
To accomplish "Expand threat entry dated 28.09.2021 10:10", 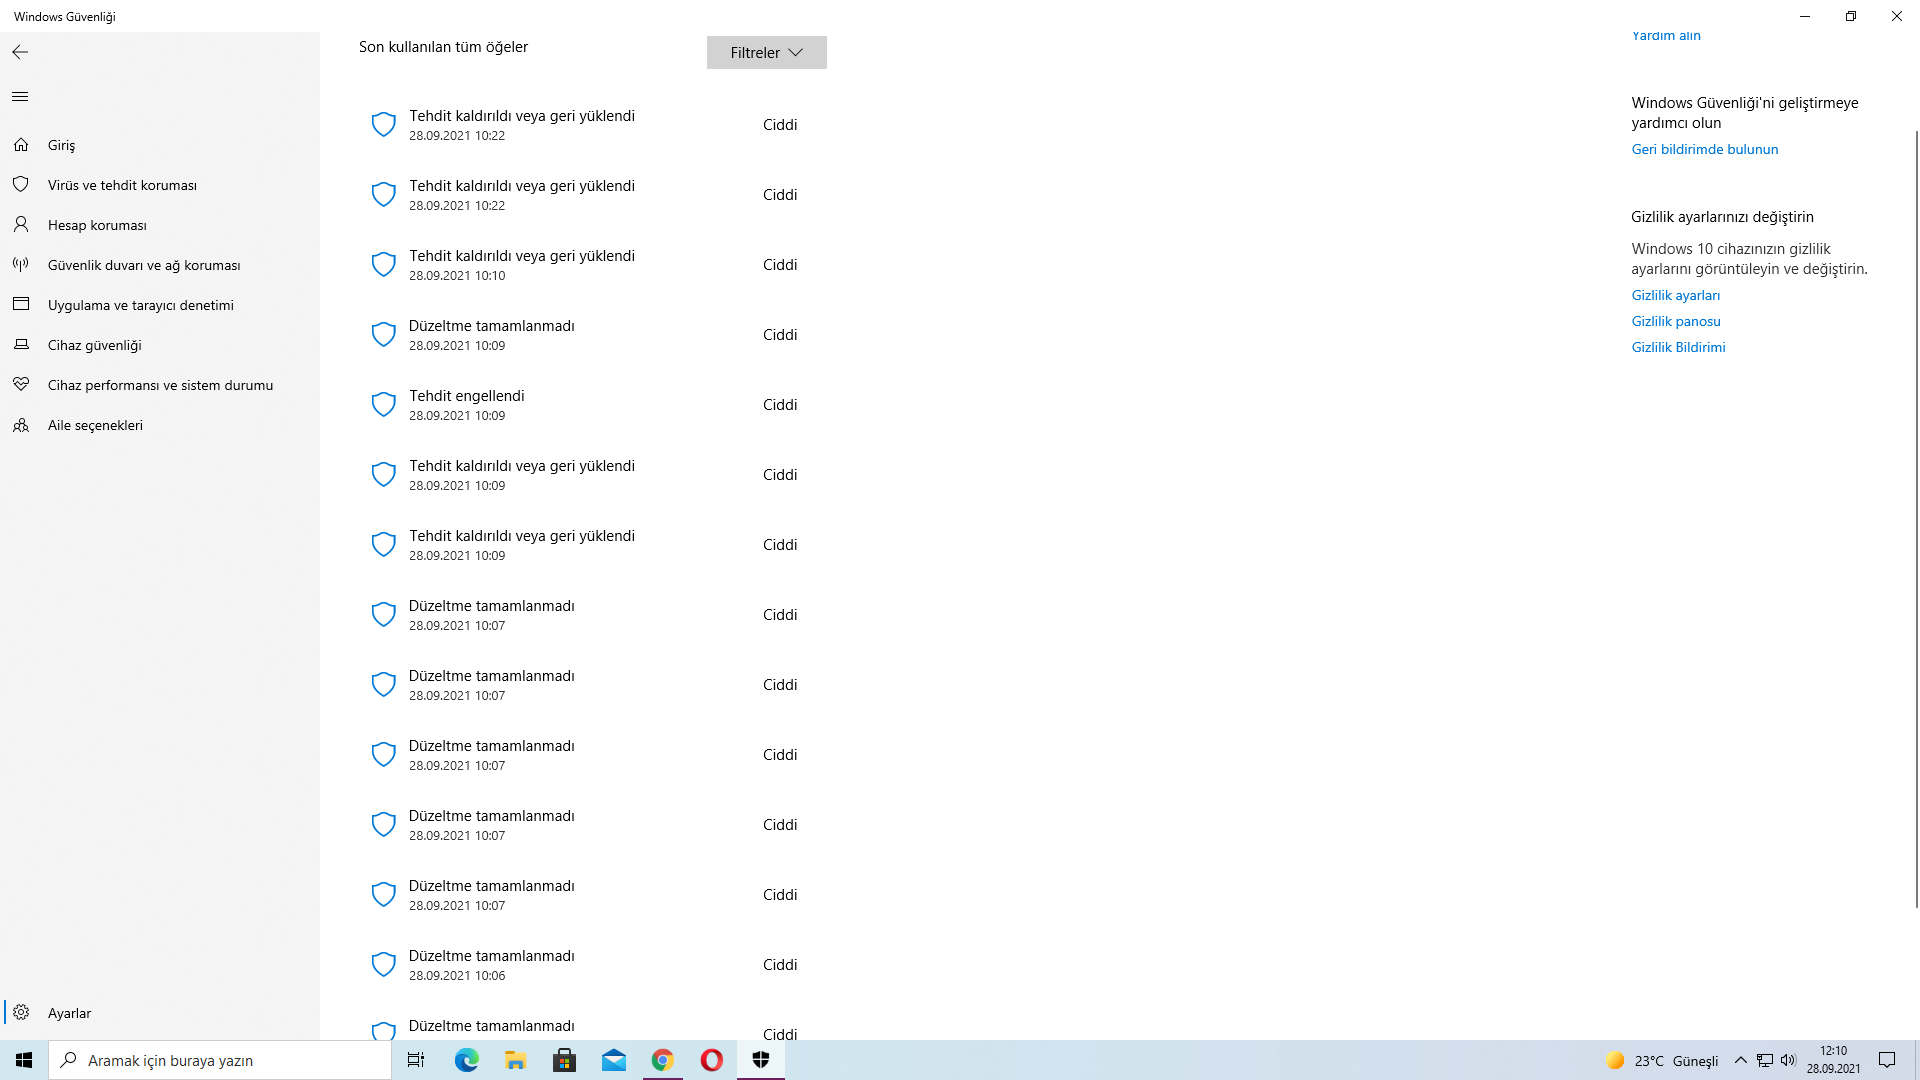I will 521,264.
